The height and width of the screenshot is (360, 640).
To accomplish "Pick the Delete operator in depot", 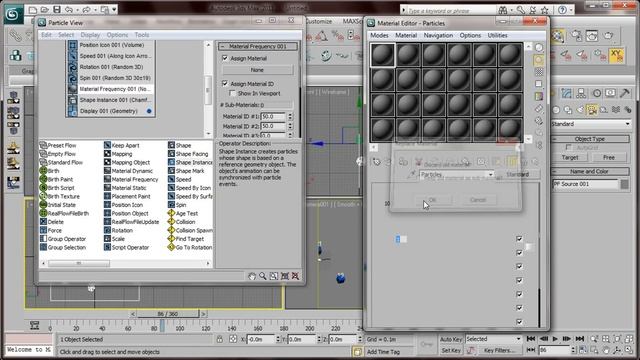I will tap(51, 222).
